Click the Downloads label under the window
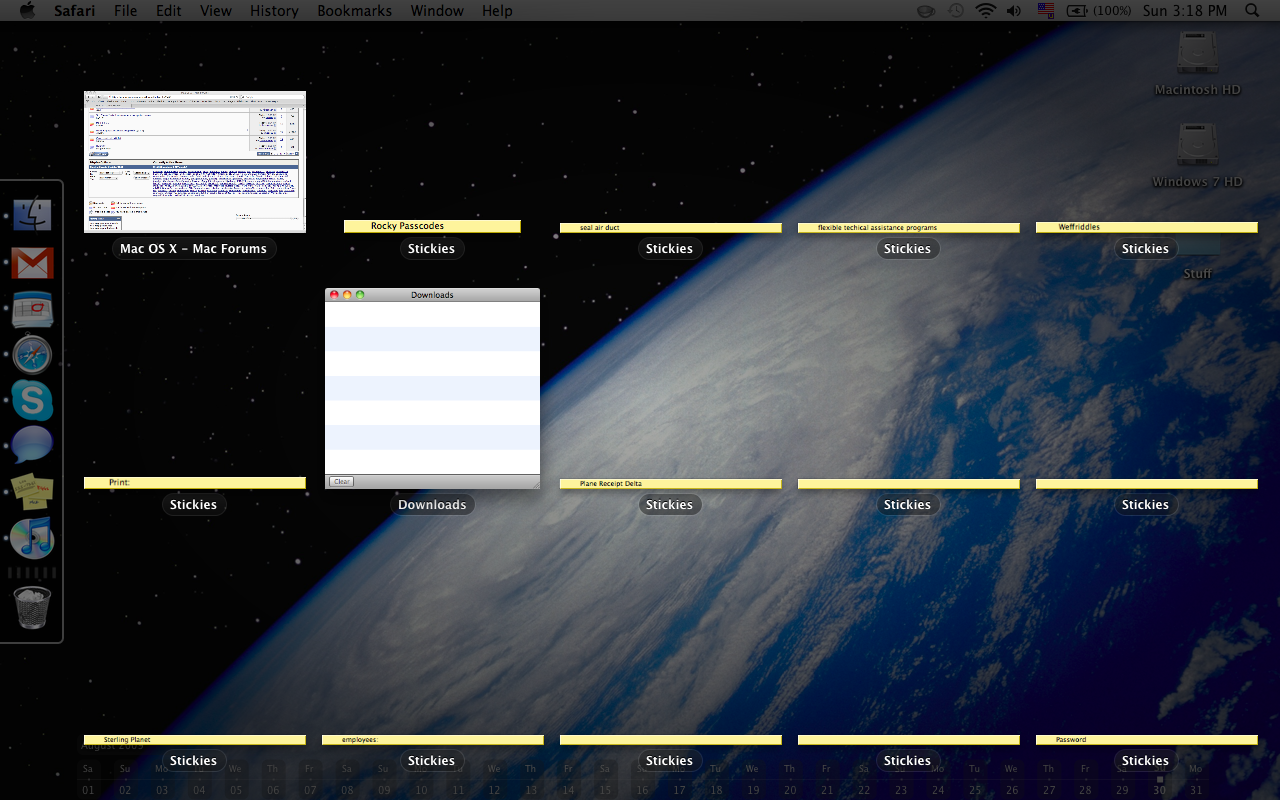Screen dimensions: 1280x800 432,505
